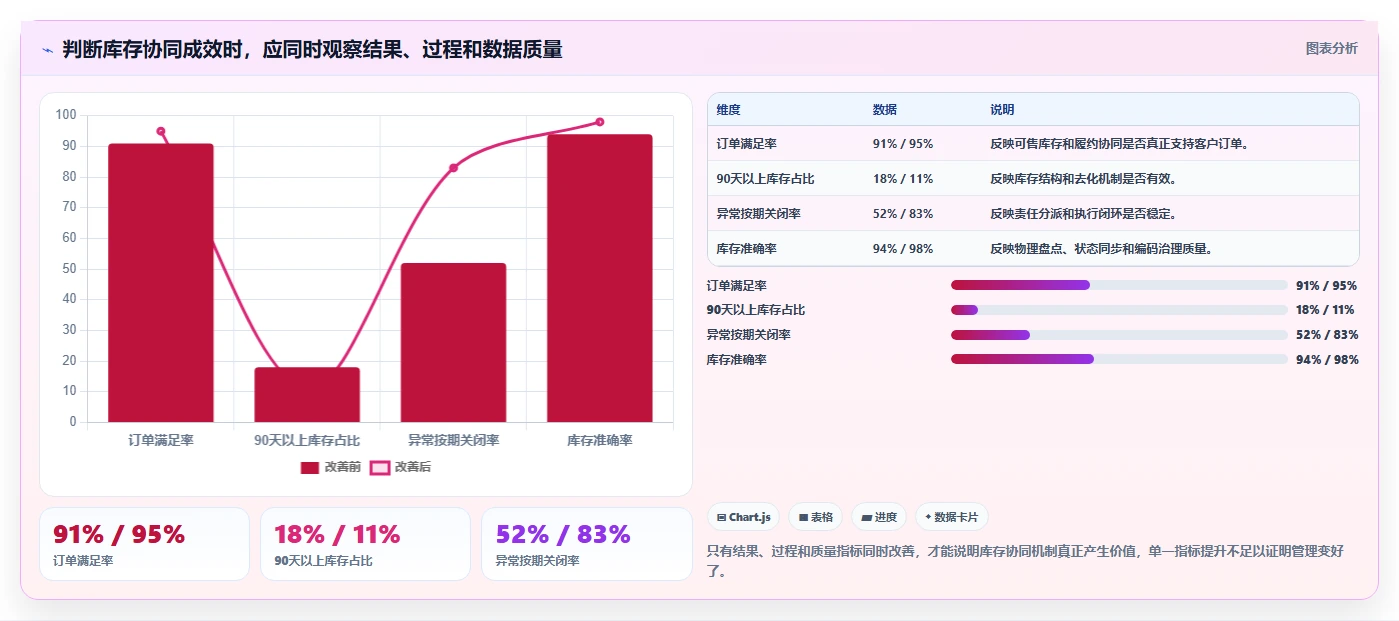Click the 库存准确率 x-axis label
The width and height of the screenshot is (1399, 621).
(x=600, y=440)
